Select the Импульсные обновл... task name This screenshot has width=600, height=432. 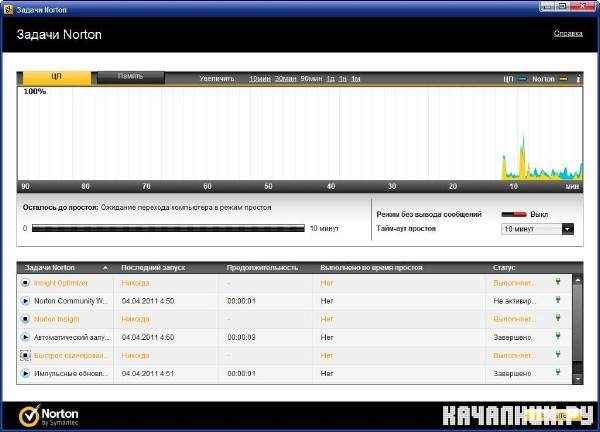[x=71, y=373]
